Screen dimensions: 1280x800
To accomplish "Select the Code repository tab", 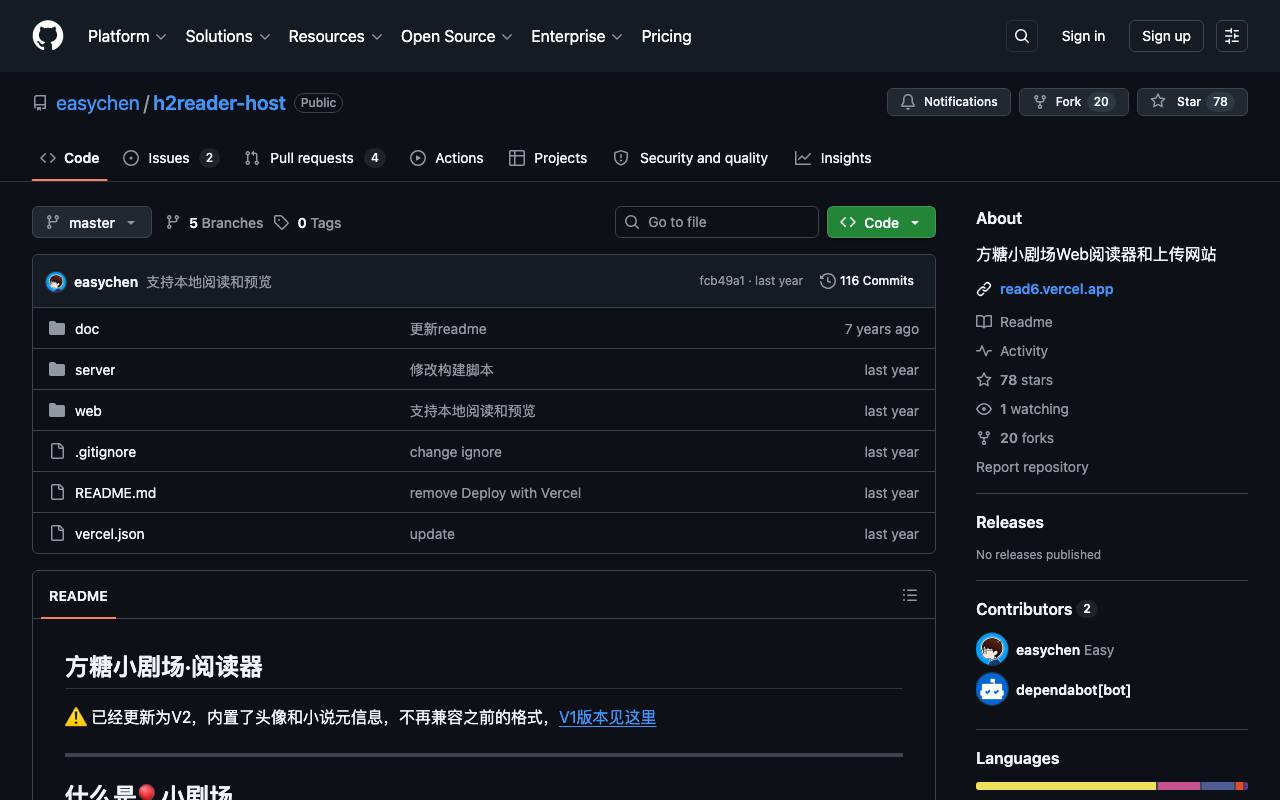I will (69, 158).
